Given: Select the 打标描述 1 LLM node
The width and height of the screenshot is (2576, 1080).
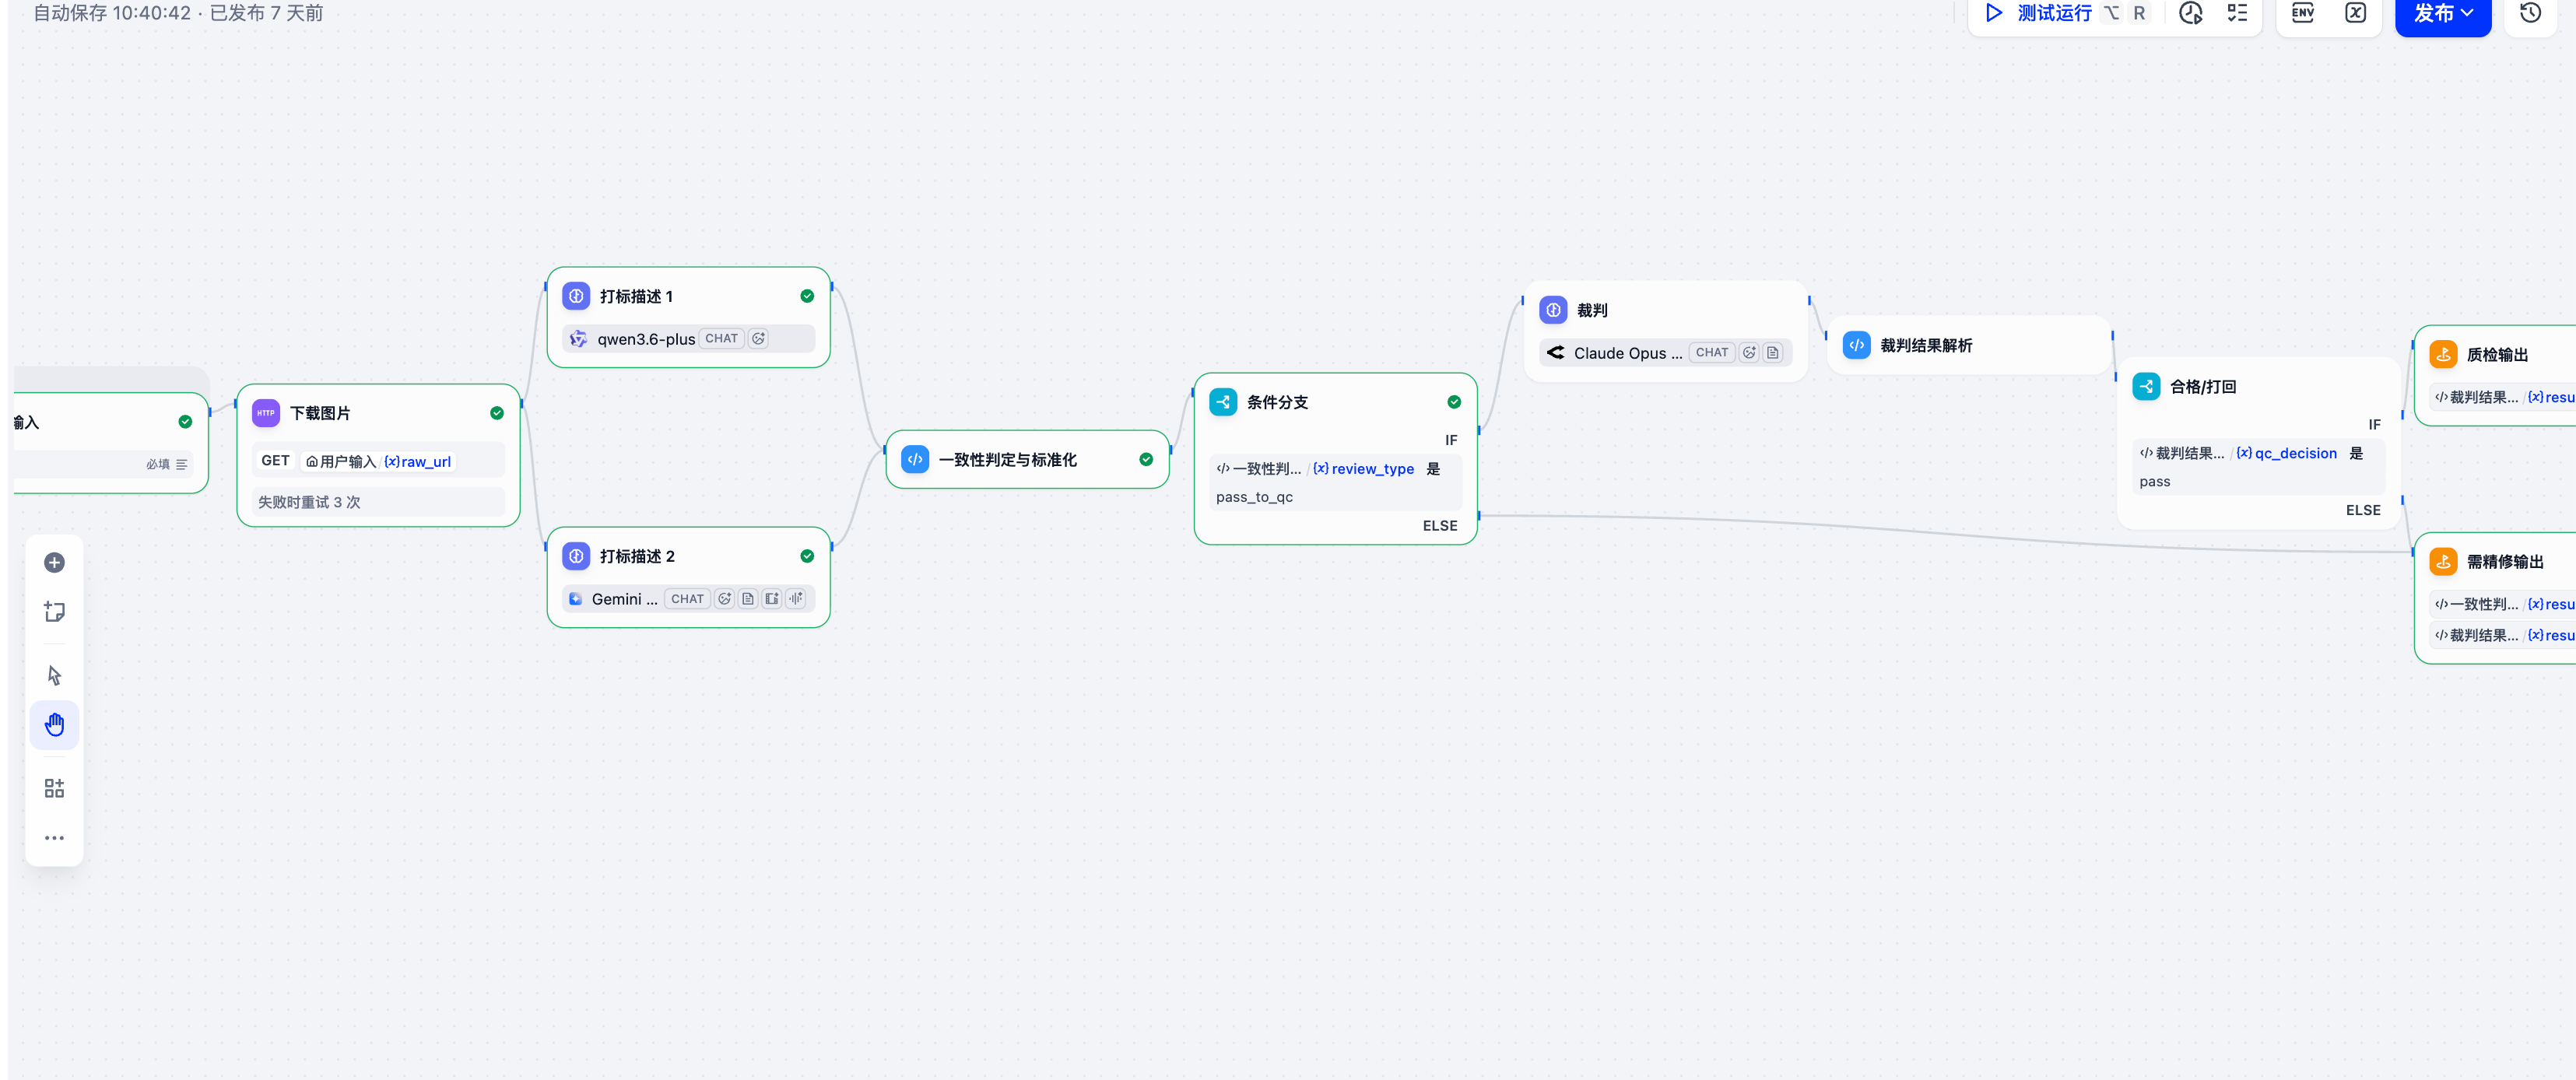Looking at the screenshot, I should (688, 317).
